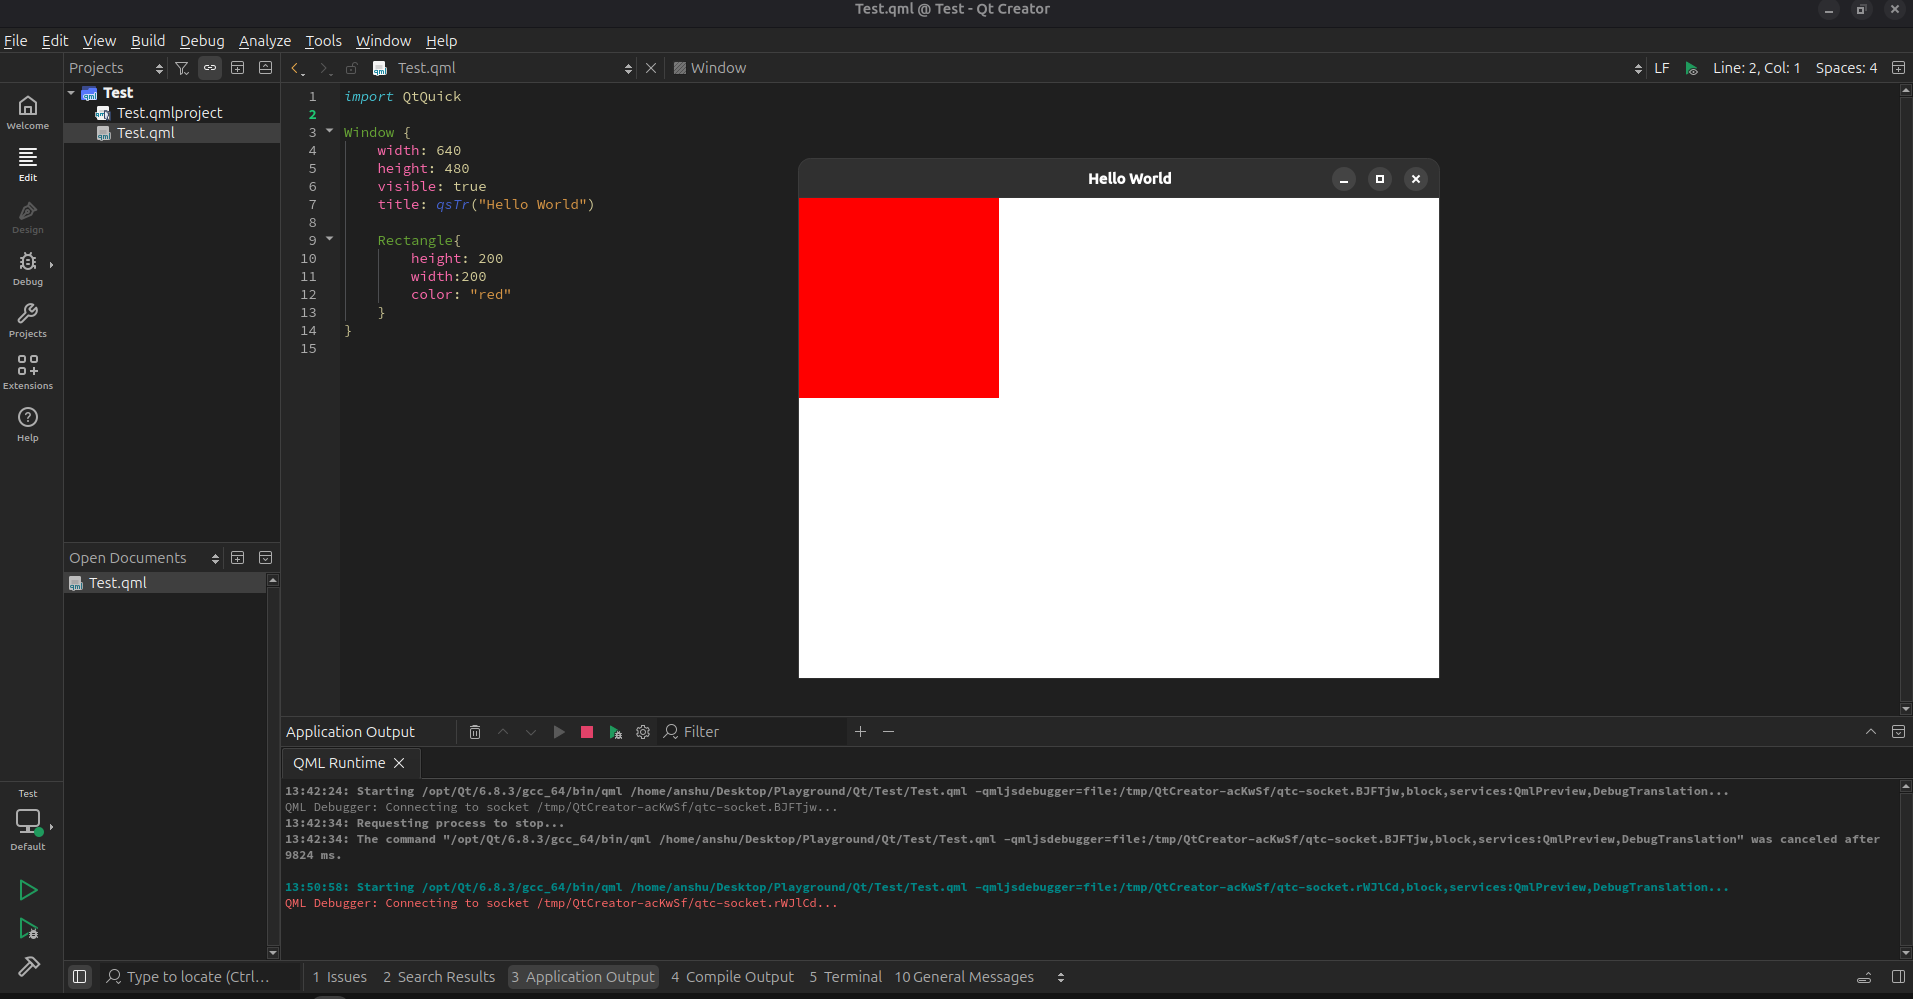The height and width of the screenshot is (999, 1913).
Task: Open the Analyze menu
Action: click(264, 41)
